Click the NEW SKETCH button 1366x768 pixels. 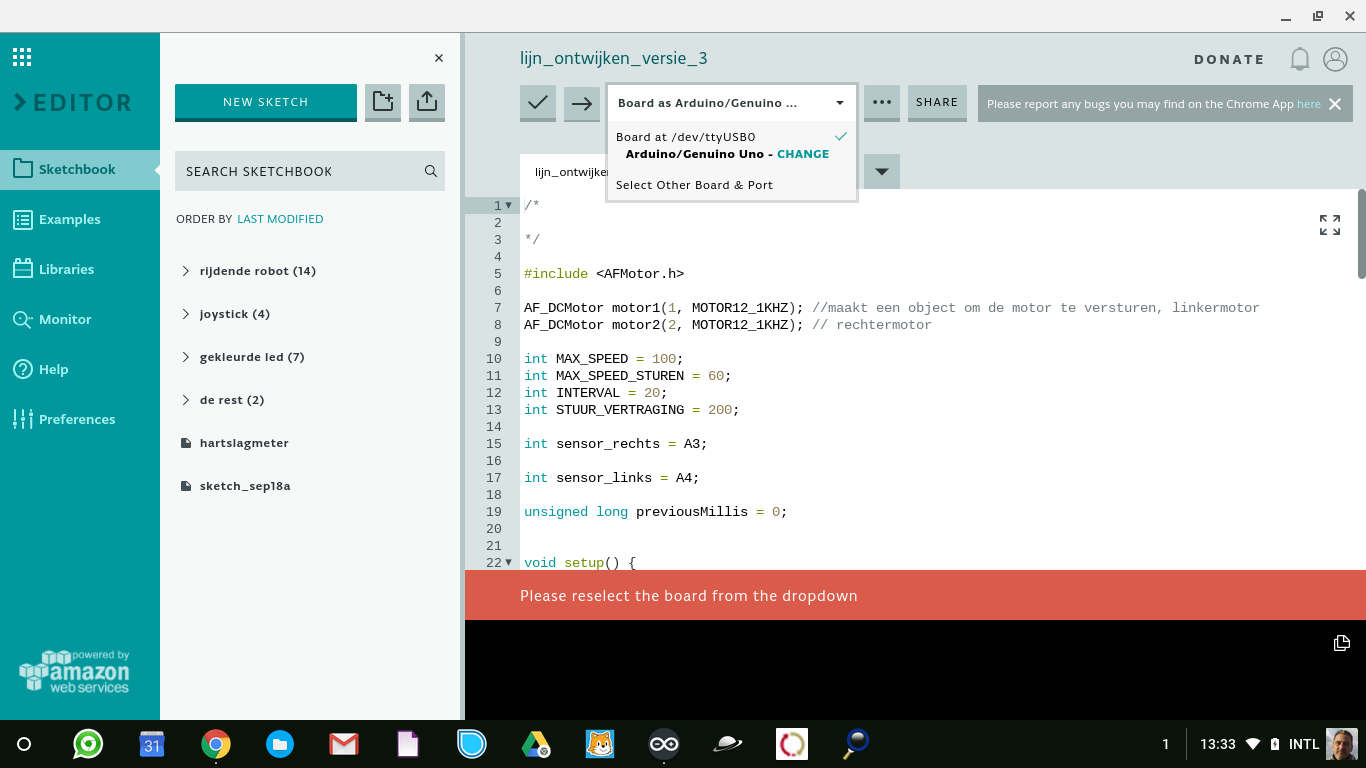coord(265,101)
